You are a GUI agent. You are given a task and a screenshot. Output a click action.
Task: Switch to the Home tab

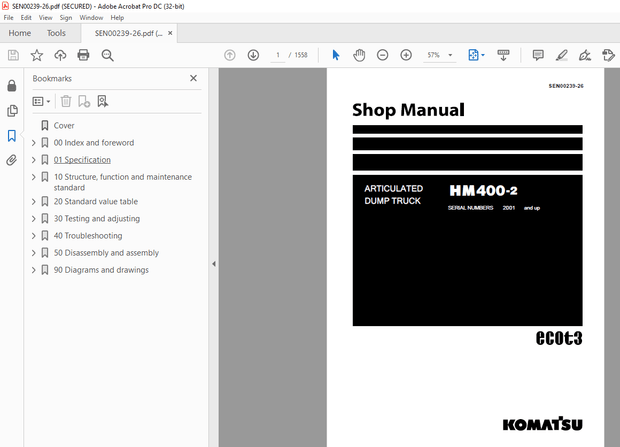point(20,33)
